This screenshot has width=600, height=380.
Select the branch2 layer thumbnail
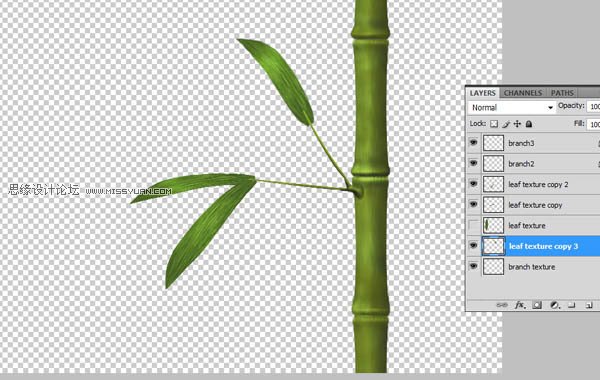[493, 164]
